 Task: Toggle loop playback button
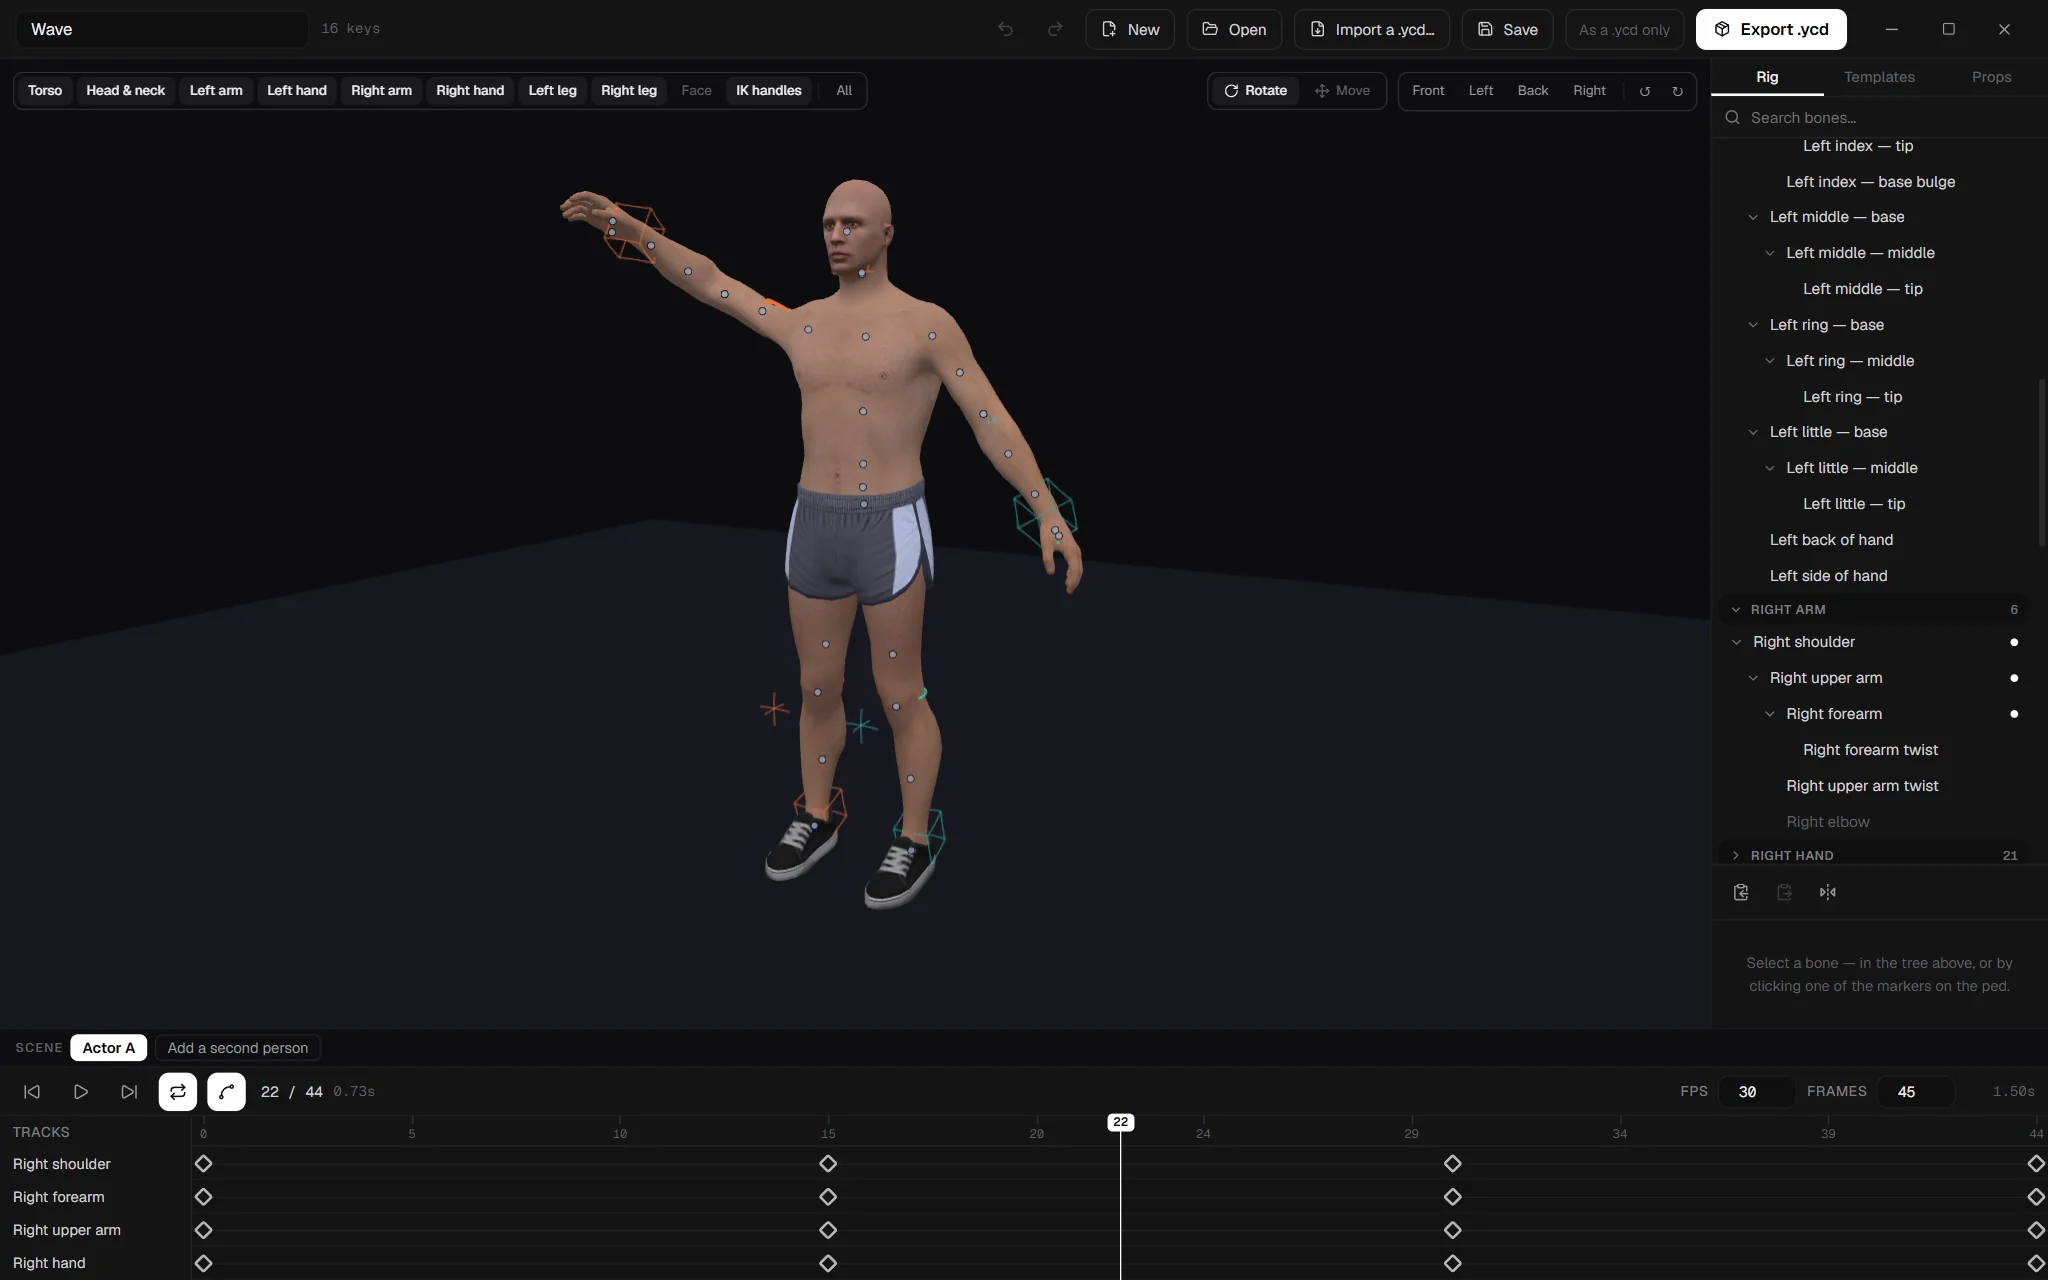click(178, 1091)
